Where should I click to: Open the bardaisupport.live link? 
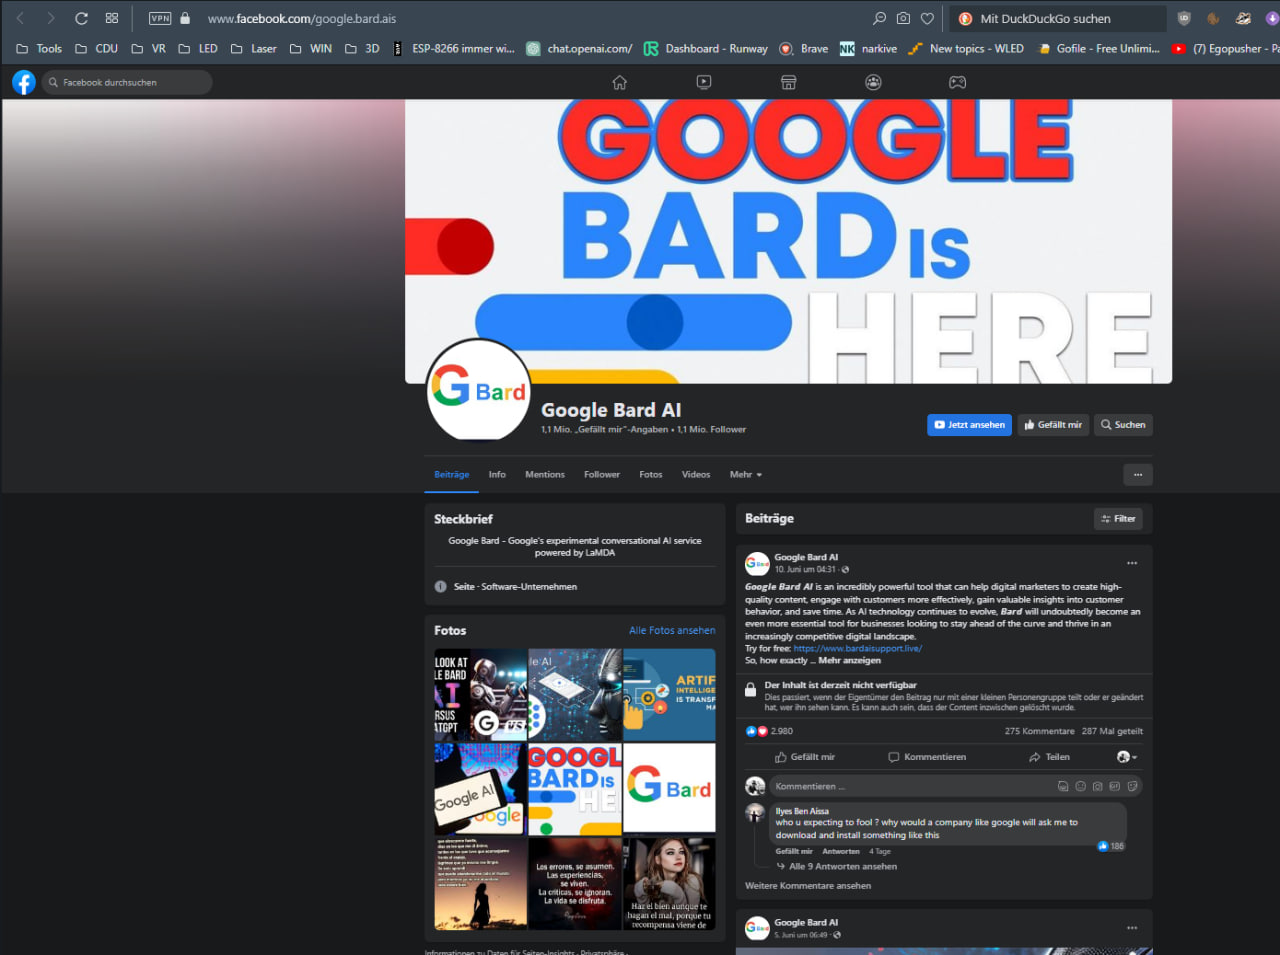coord(858,648)
